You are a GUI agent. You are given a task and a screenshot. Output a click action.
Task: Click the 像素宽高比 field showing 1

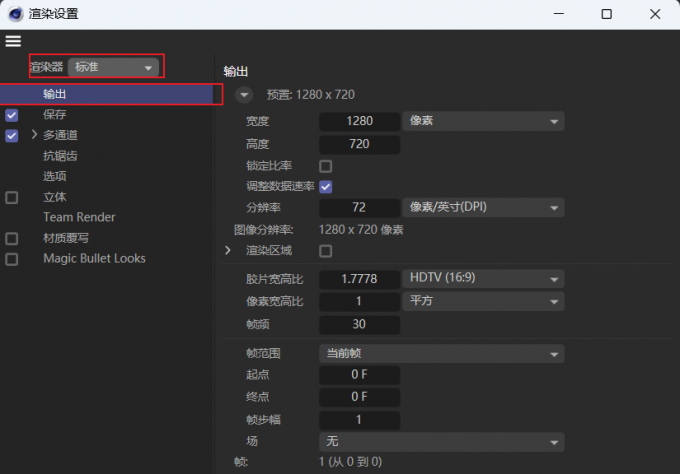click(x=360, y=301)
